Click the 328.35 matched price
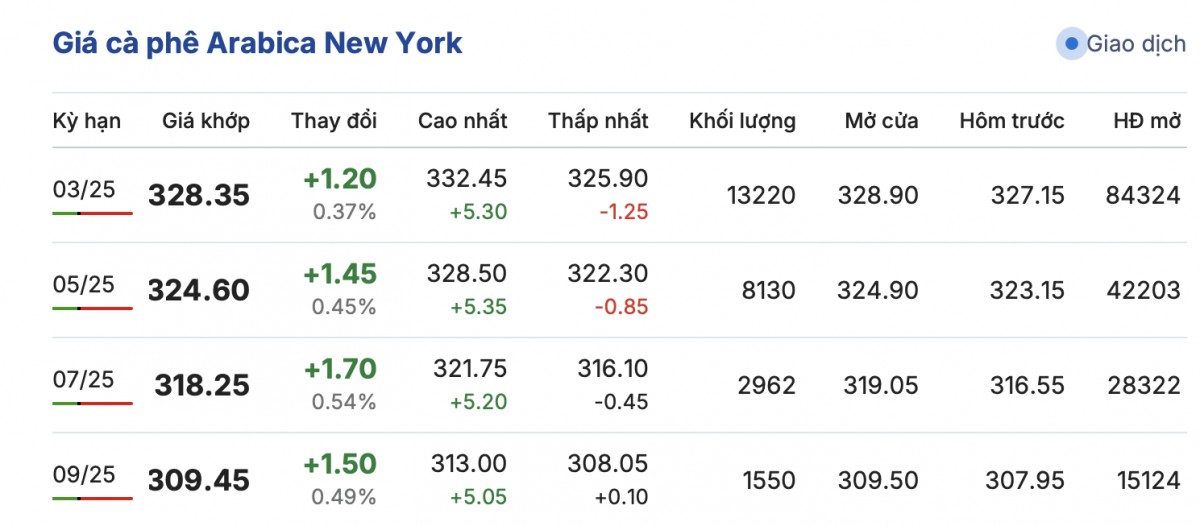 199,195
